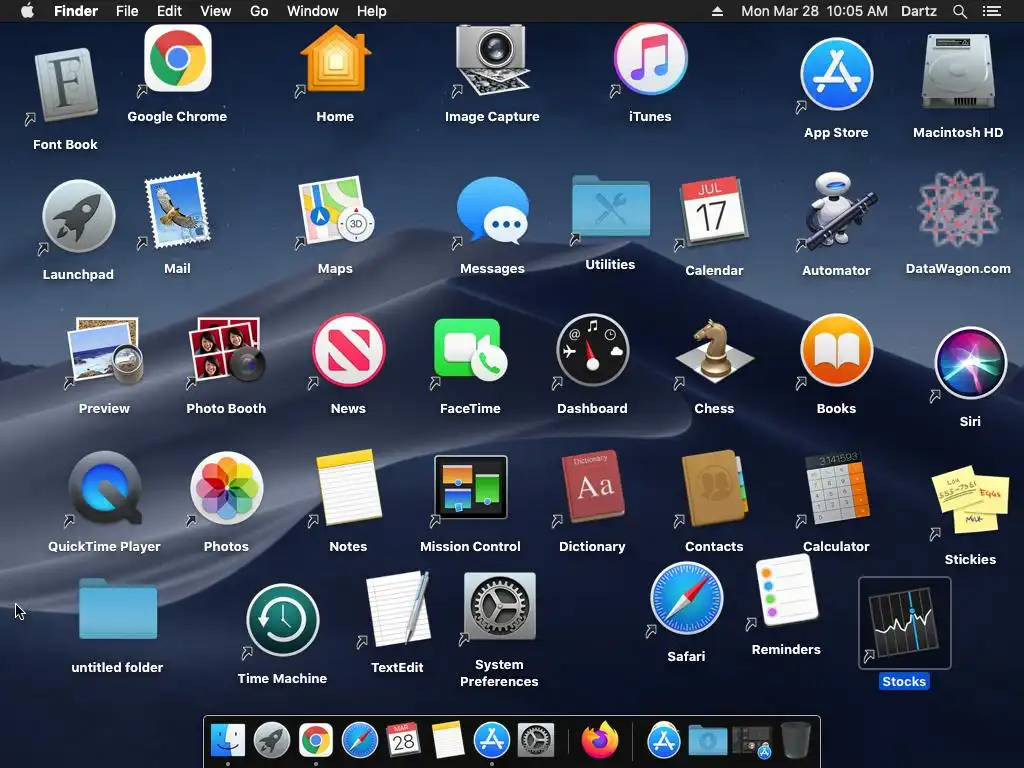1024x768 pixels.
Task: Open Launchpad from the Dock
Action: point(272,741)
